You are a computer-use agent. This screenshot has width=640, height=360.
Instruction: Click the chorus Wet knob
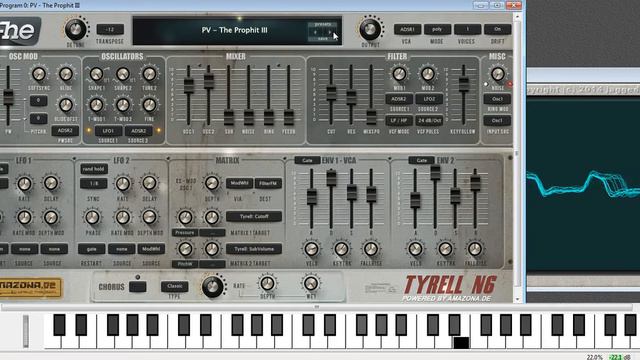pos(311,283)
